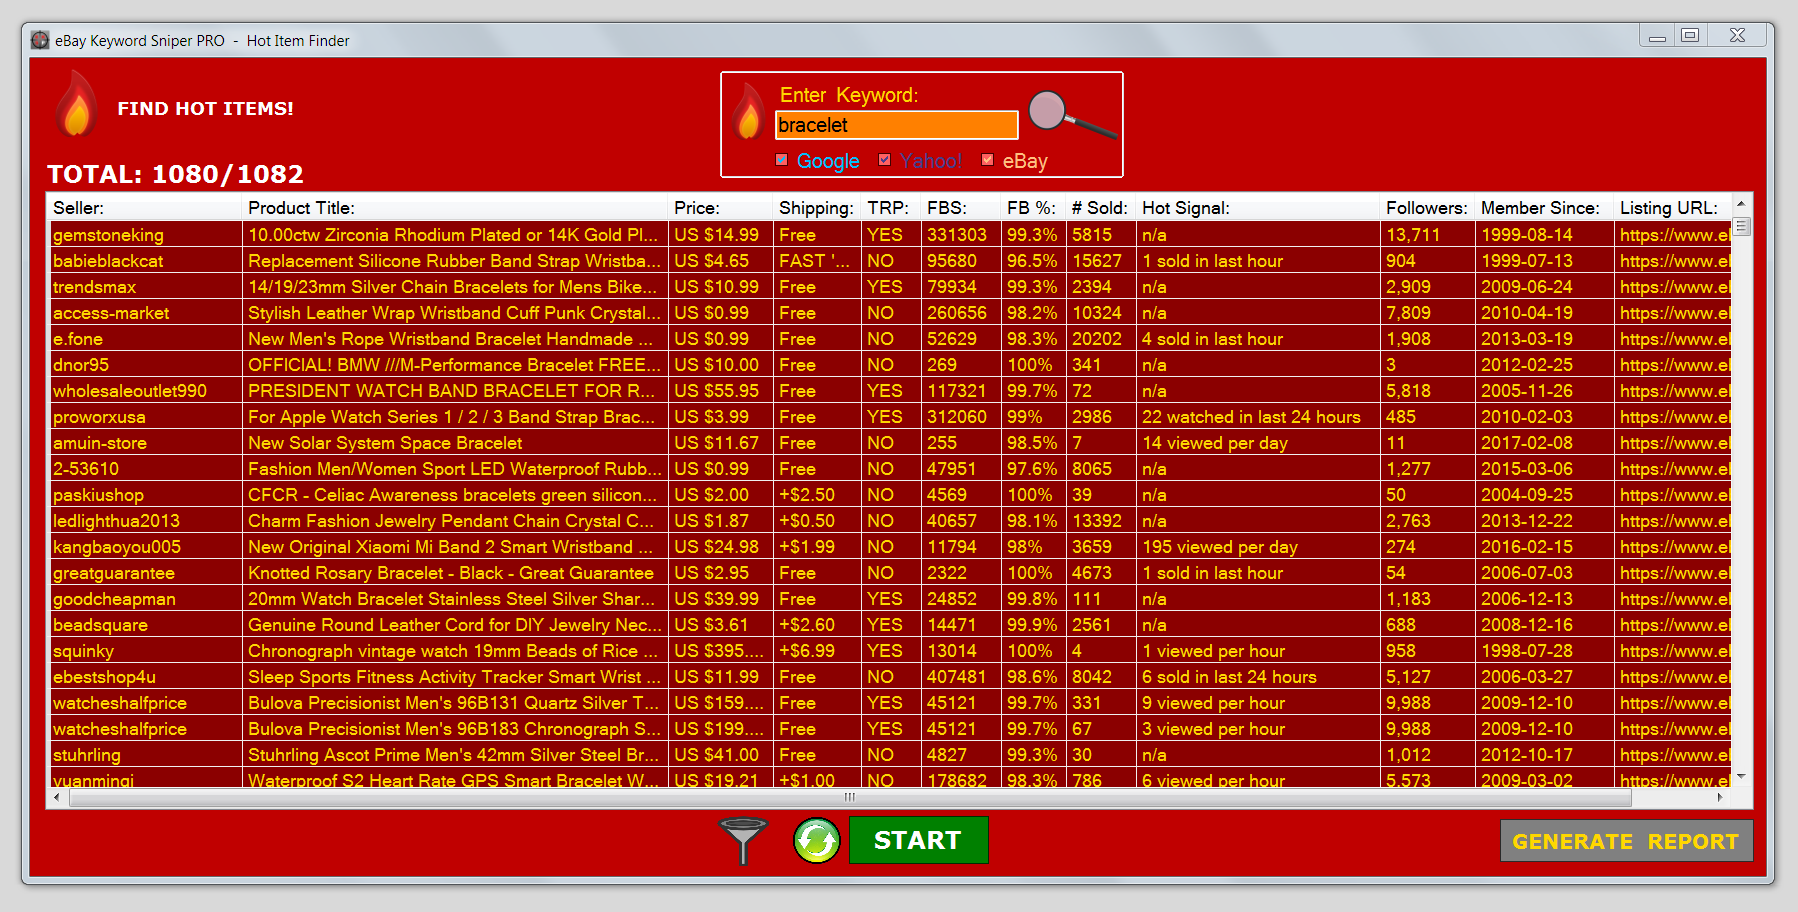1798x912 pixels.
Task: Sort by the Shipping column header
Action: [x=817, y=207]
